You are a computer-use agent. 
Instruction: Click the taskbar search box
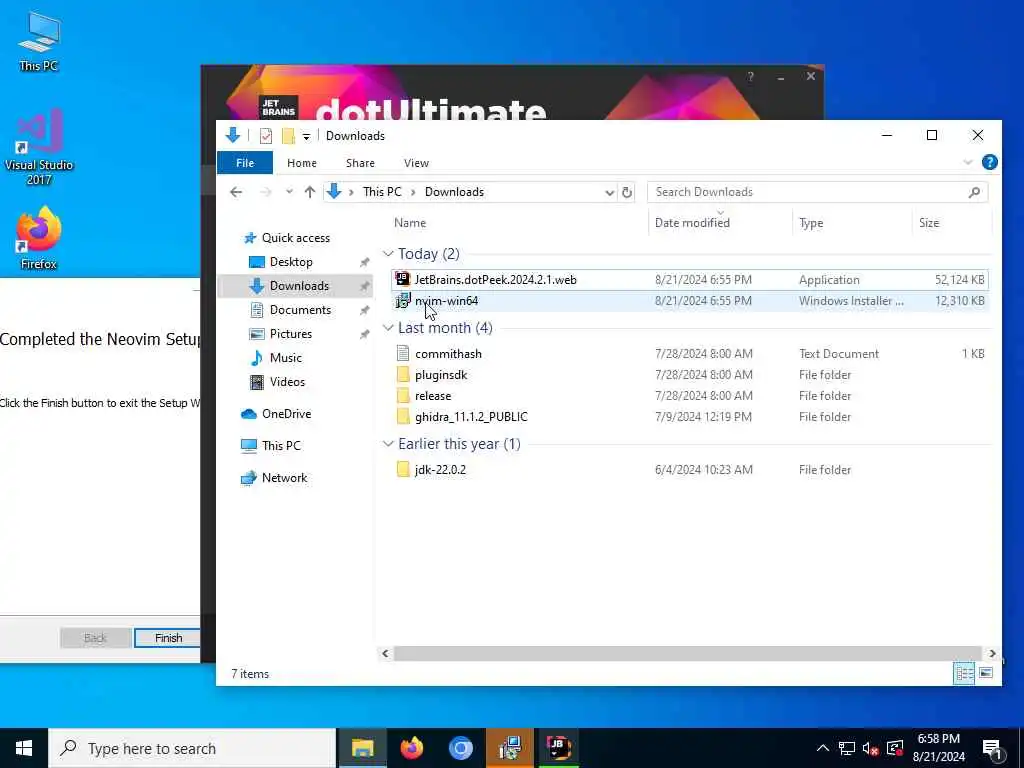tap(192, 748)
